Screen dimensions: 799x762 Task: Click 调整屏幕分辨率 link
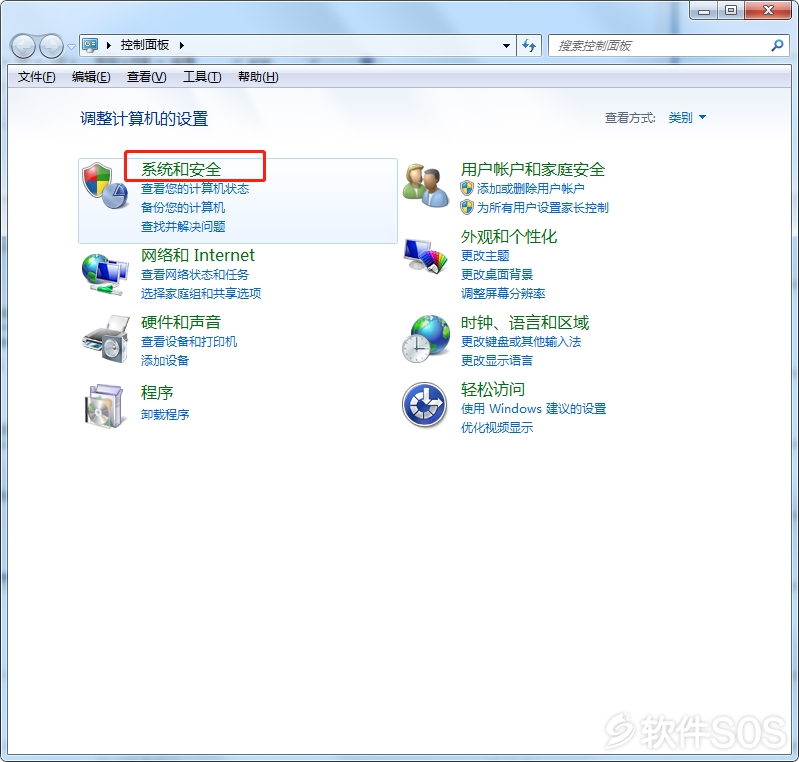[503, 293]
